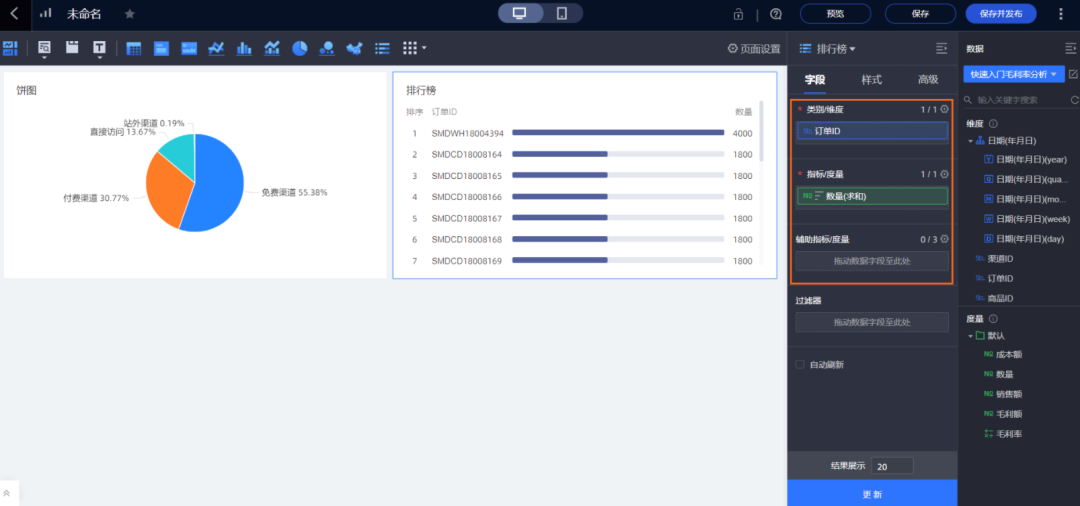
Task: Go back with the top-left arrow
Action: point(14,14)
